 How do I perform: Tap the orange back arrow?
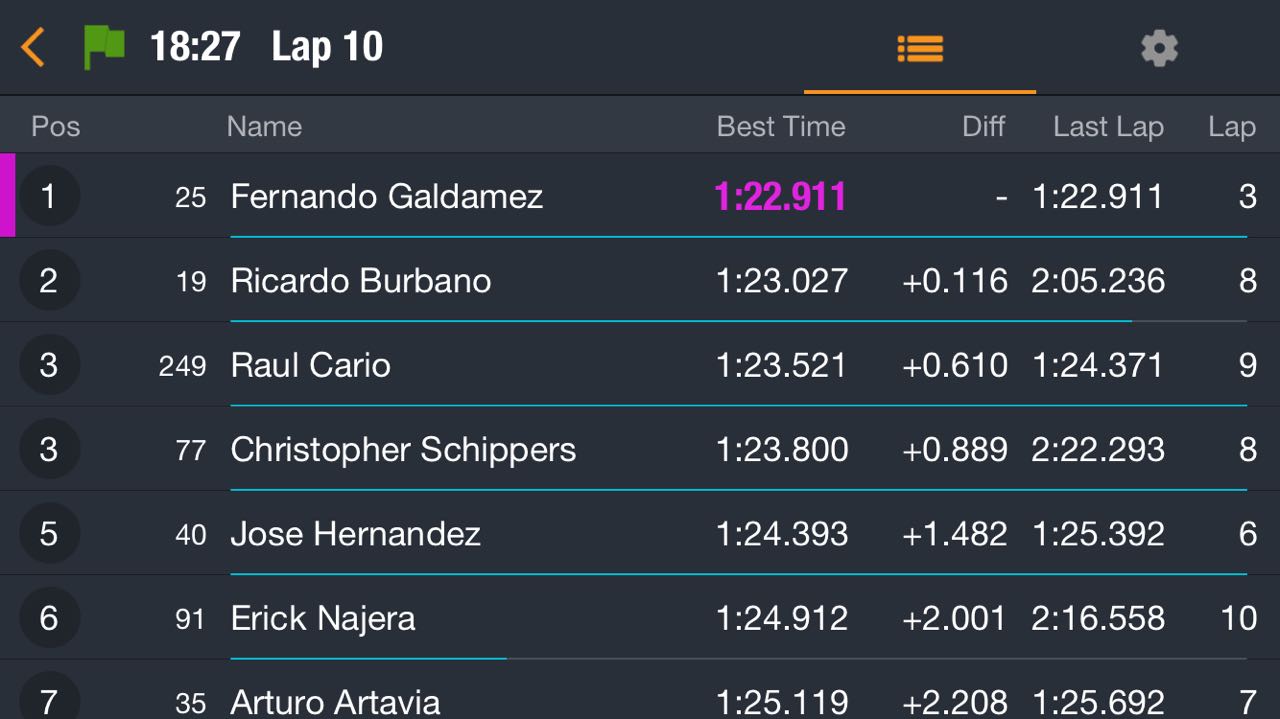point(33,47)
